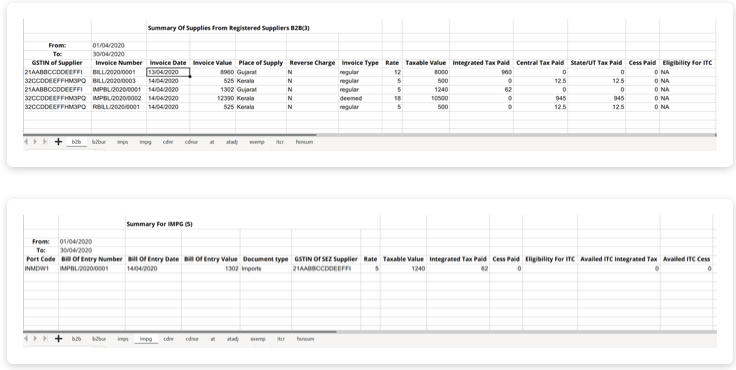
Task: Jump to last sheet tab in B2B spreadsheet
Action: coord(45,141)
